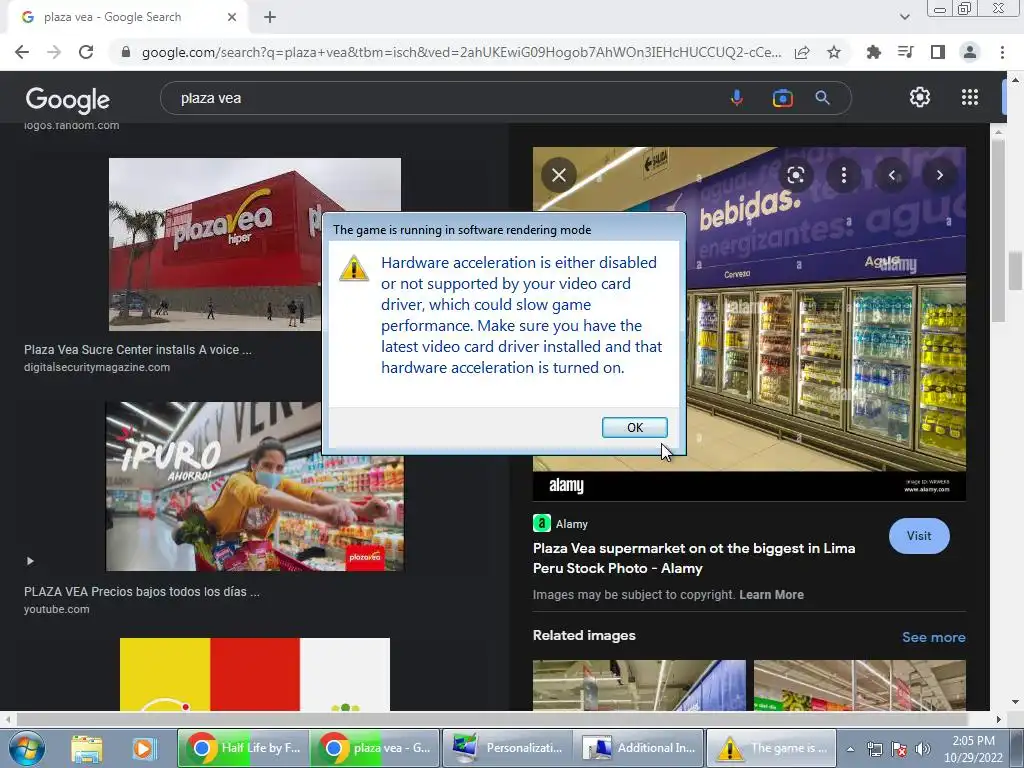This screenshot has height=768, width=1024.
Task: Open the Chrome profile avatar
Action: pyautogui.click(x=970, y=52)
